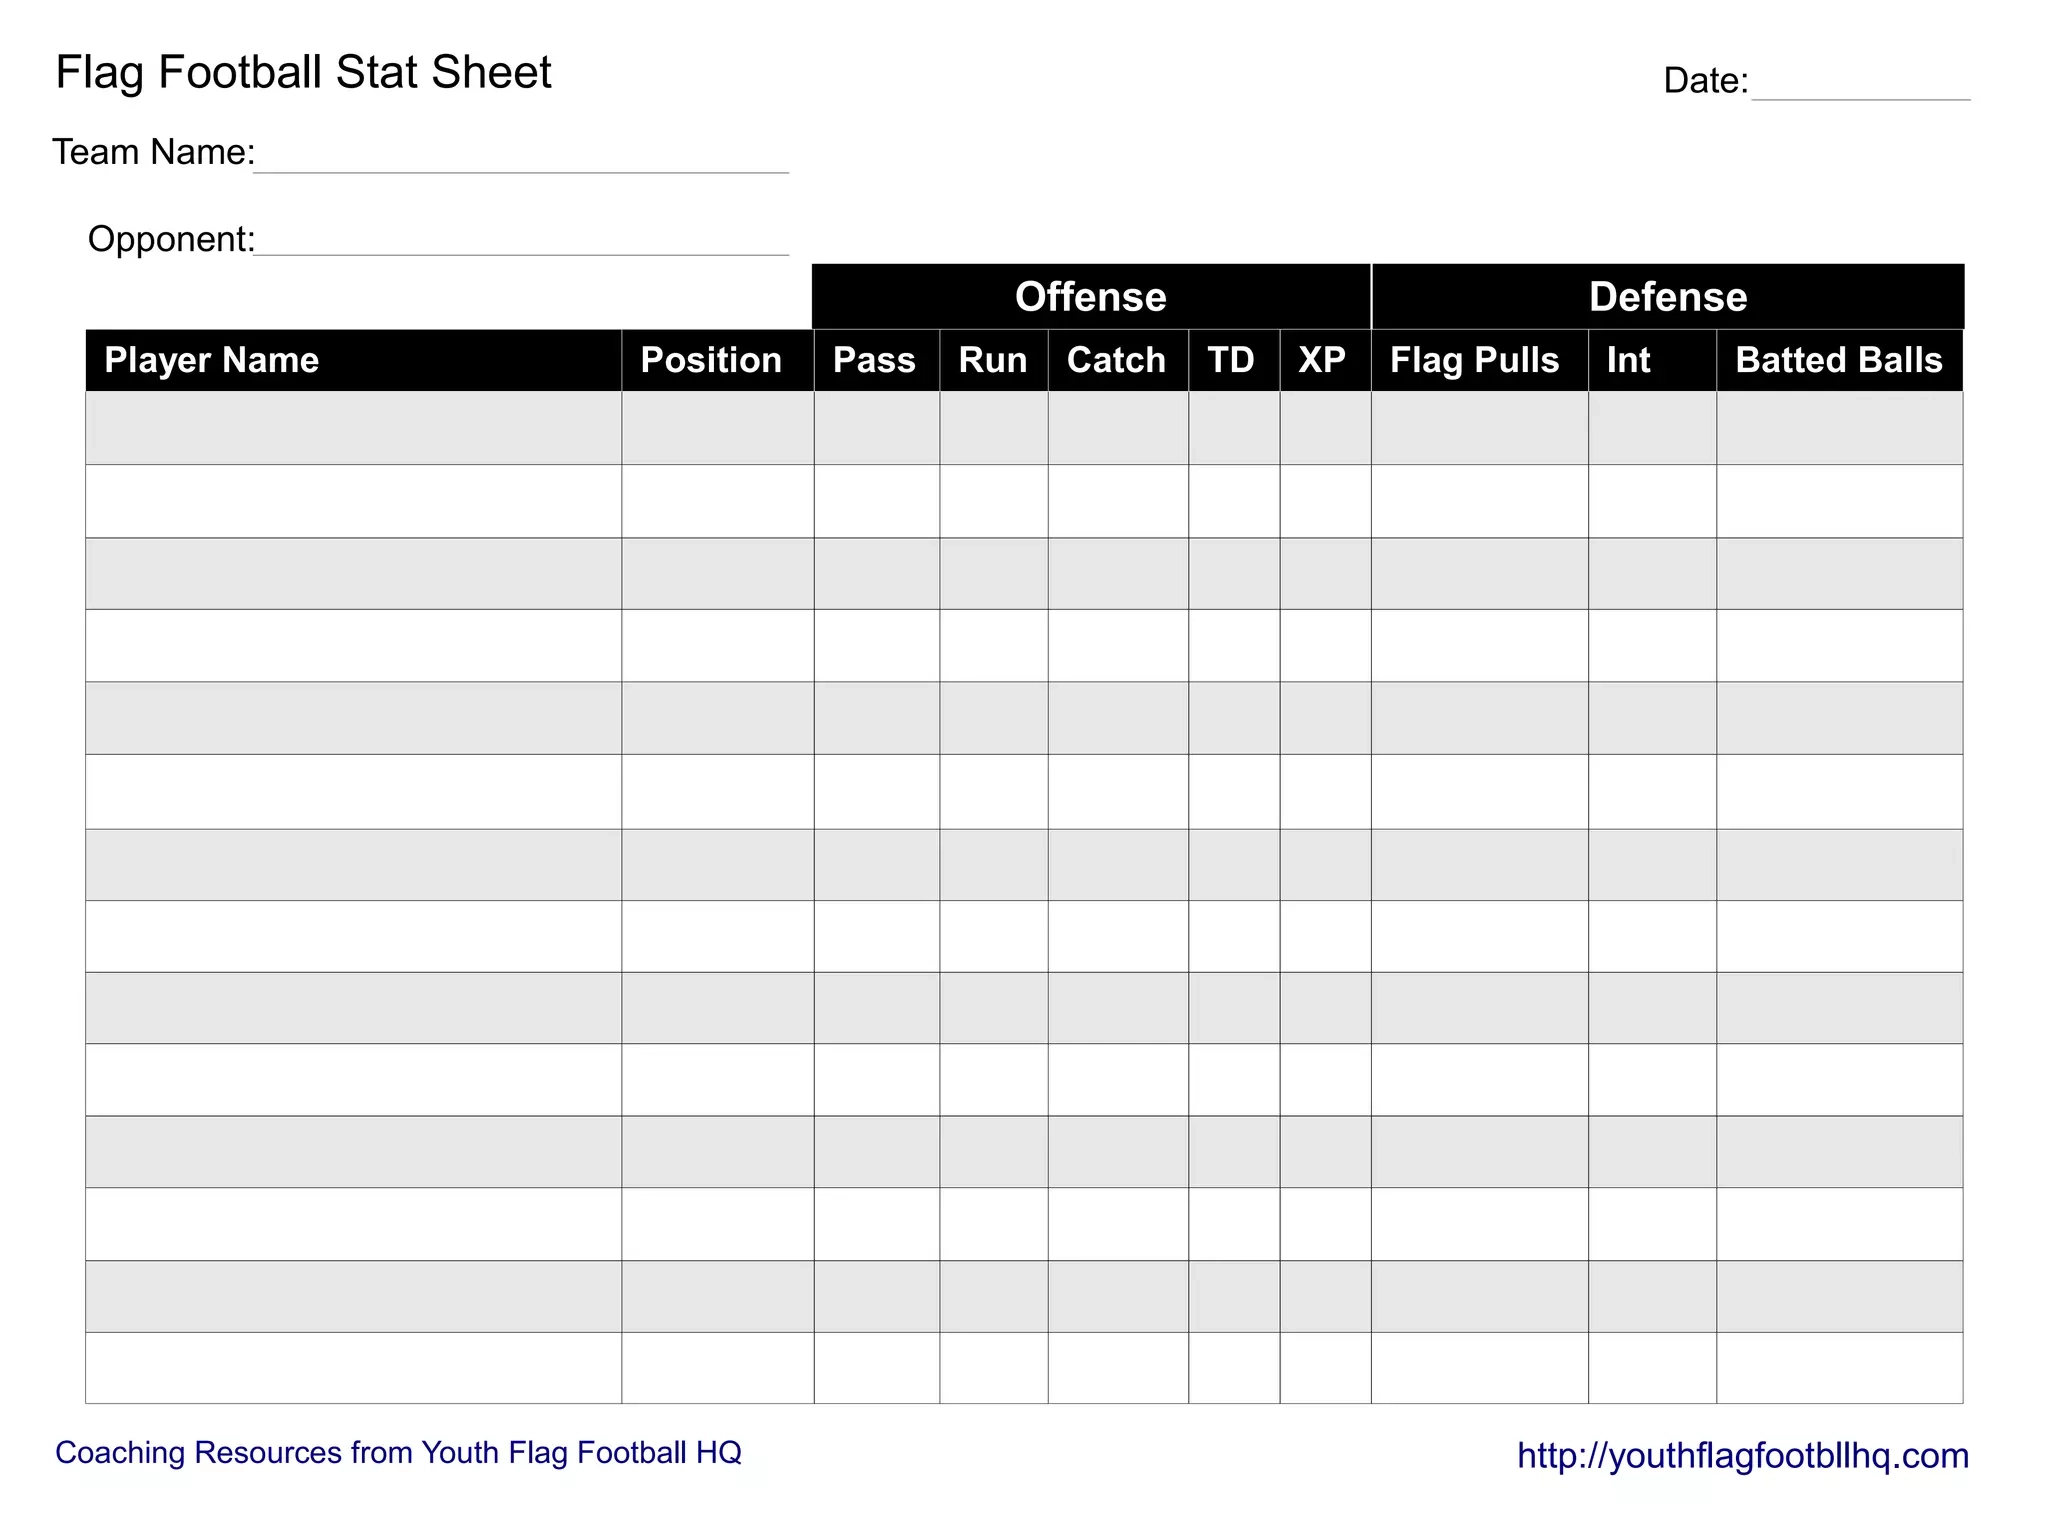
Task: Click the first row Player Name cell
Action: pos(353,428)
